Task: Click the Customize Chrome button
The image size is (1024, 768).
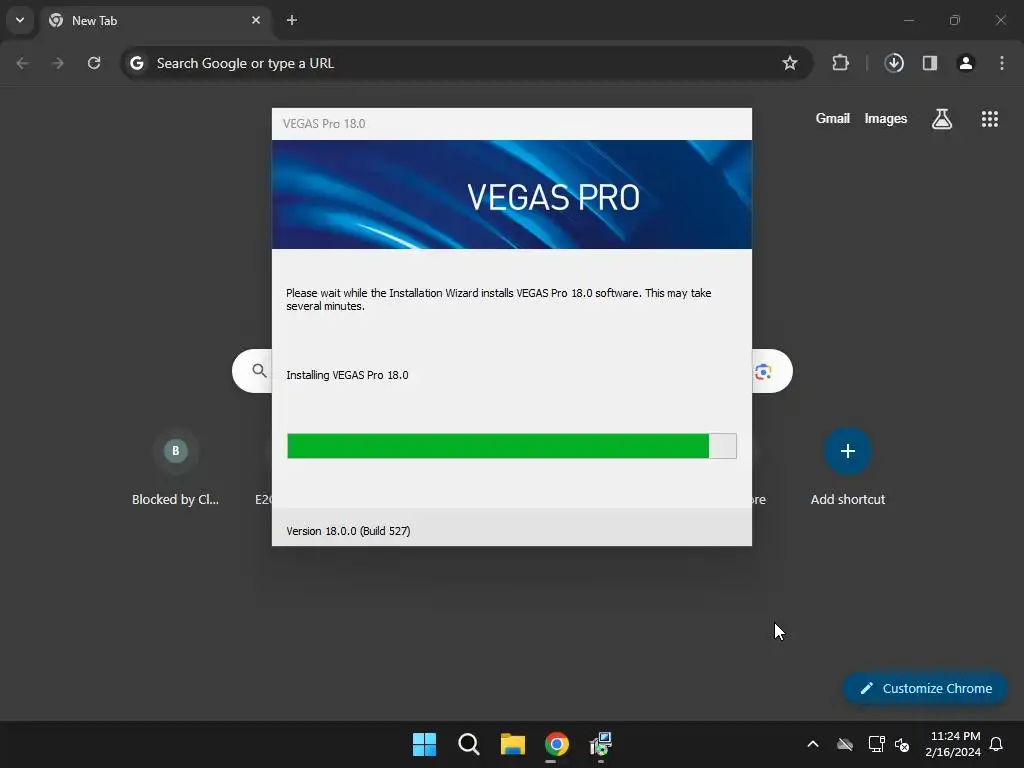Action: click(925, 688)
